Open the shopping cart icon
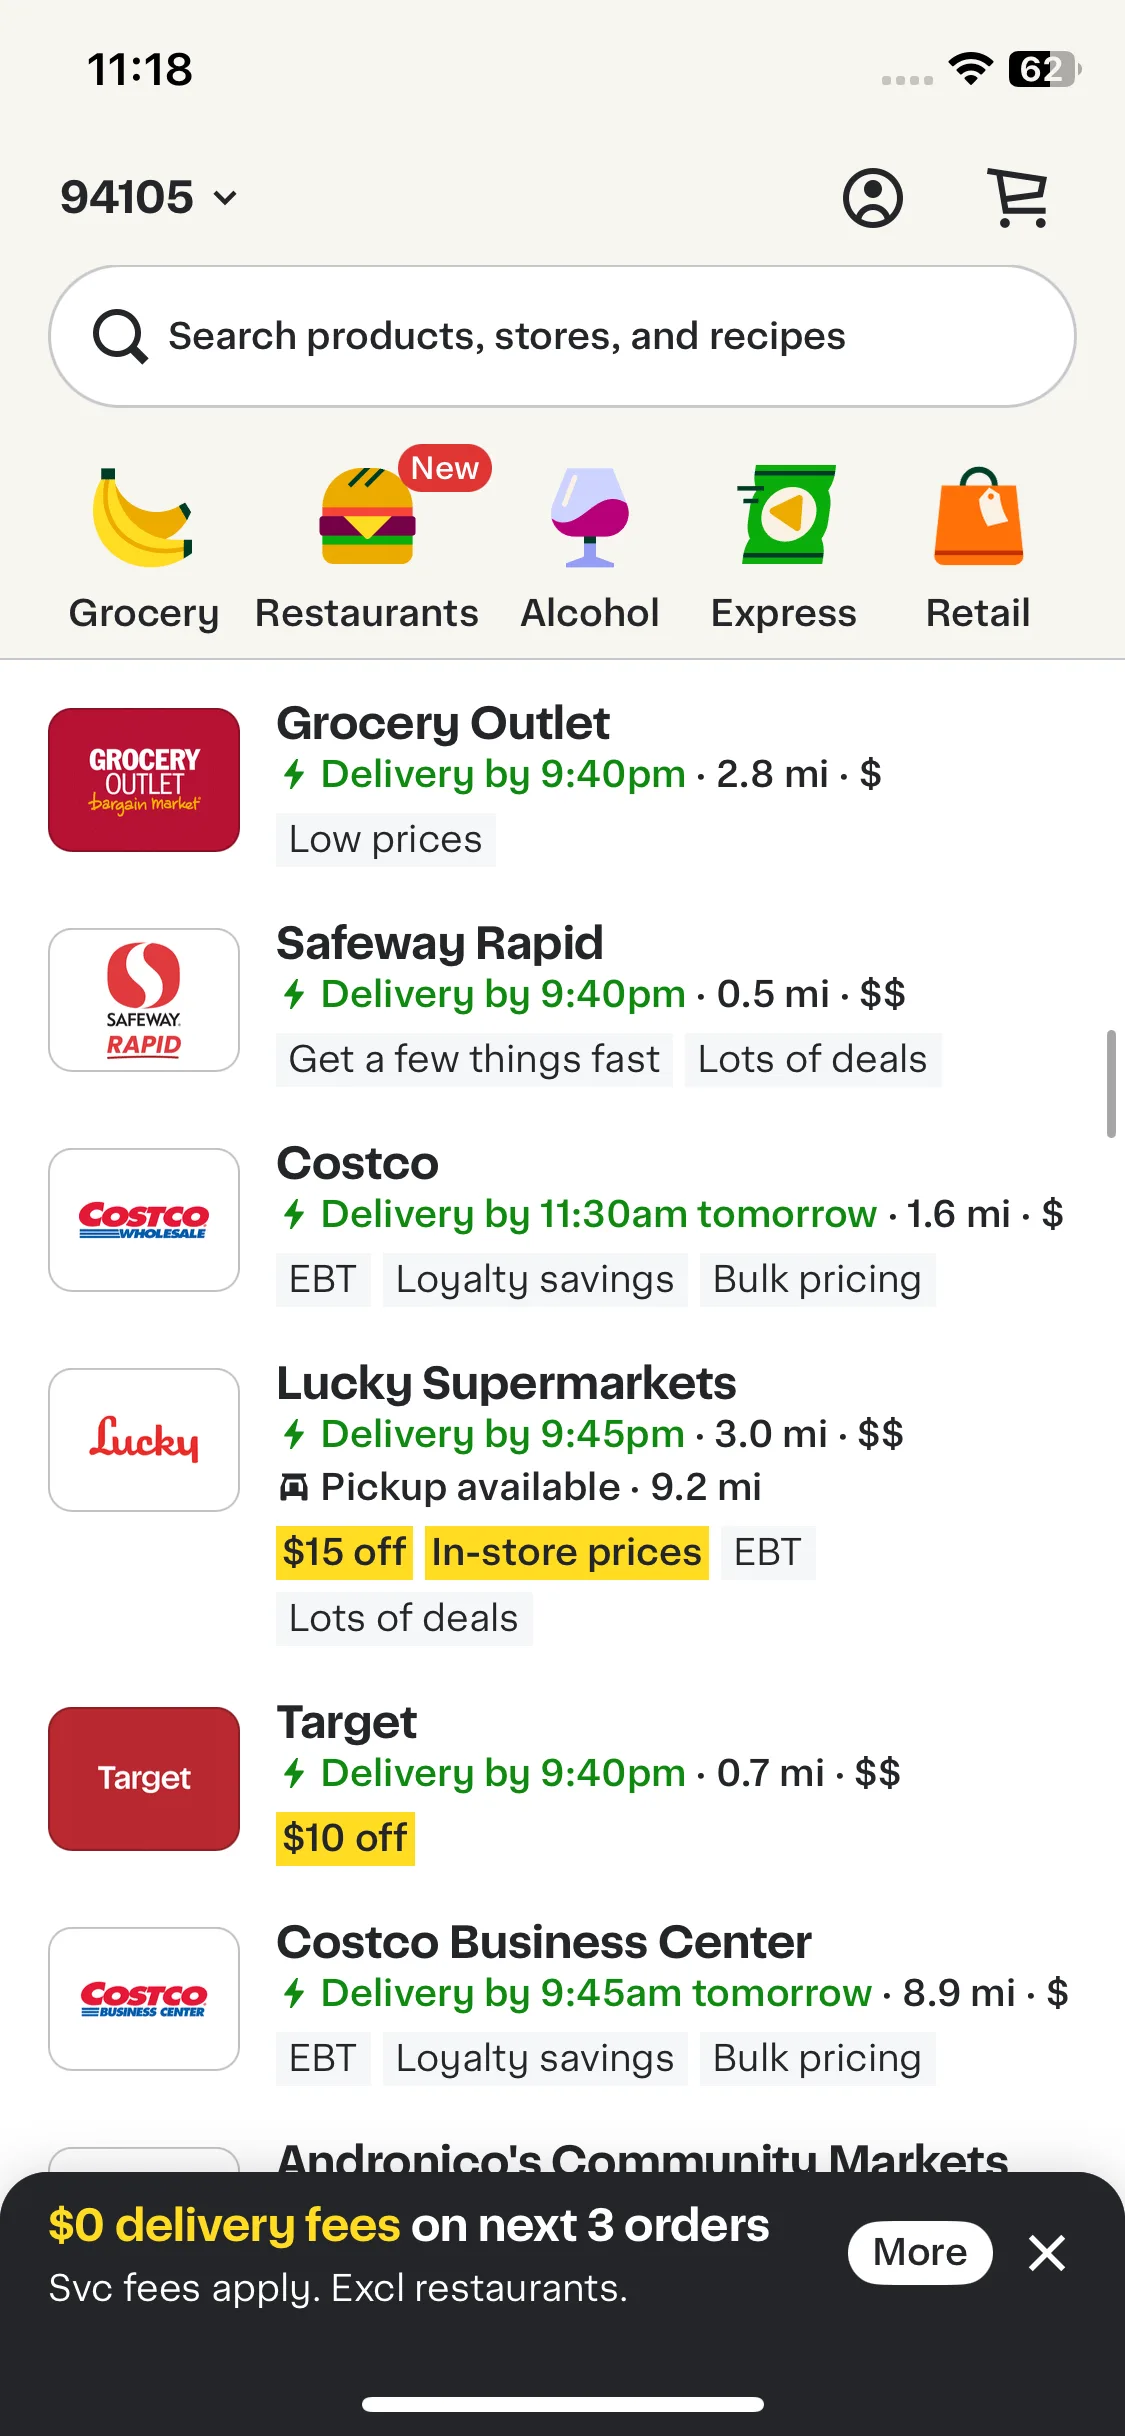Image resolution: width=1125 pixels, height=2436 pixels. coord(1018,197)
